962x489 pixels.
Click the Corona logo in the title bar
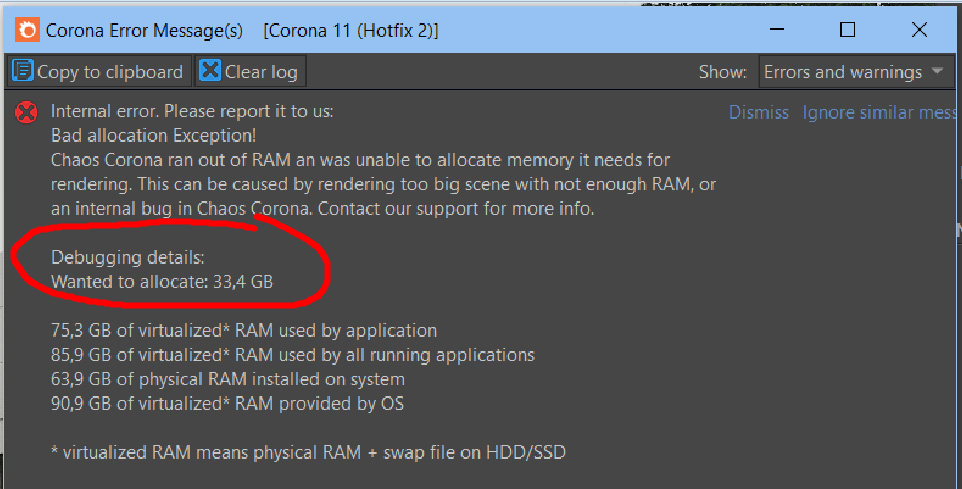[27, 30]
